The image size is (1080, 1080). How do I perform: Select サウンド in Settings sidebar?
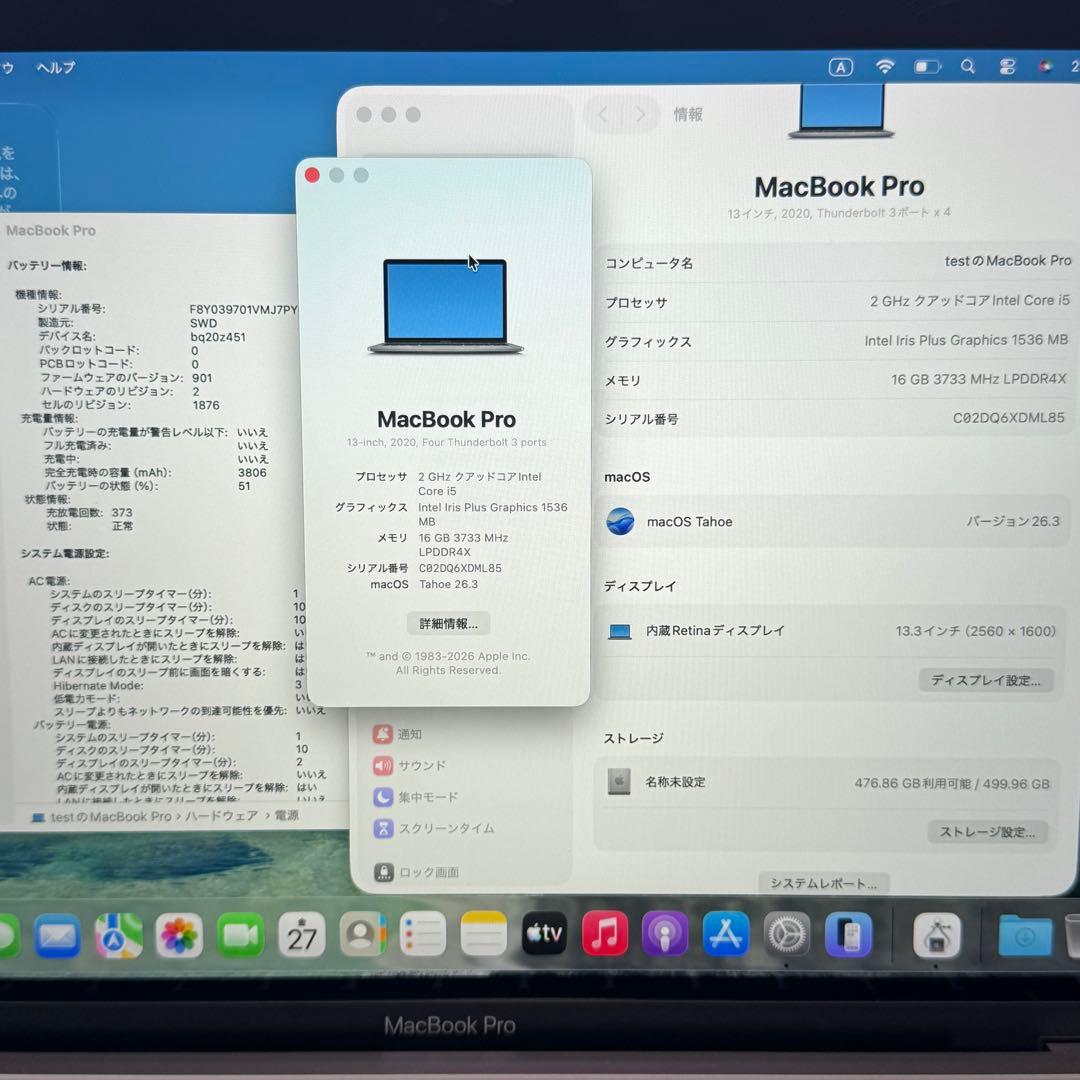409,766
